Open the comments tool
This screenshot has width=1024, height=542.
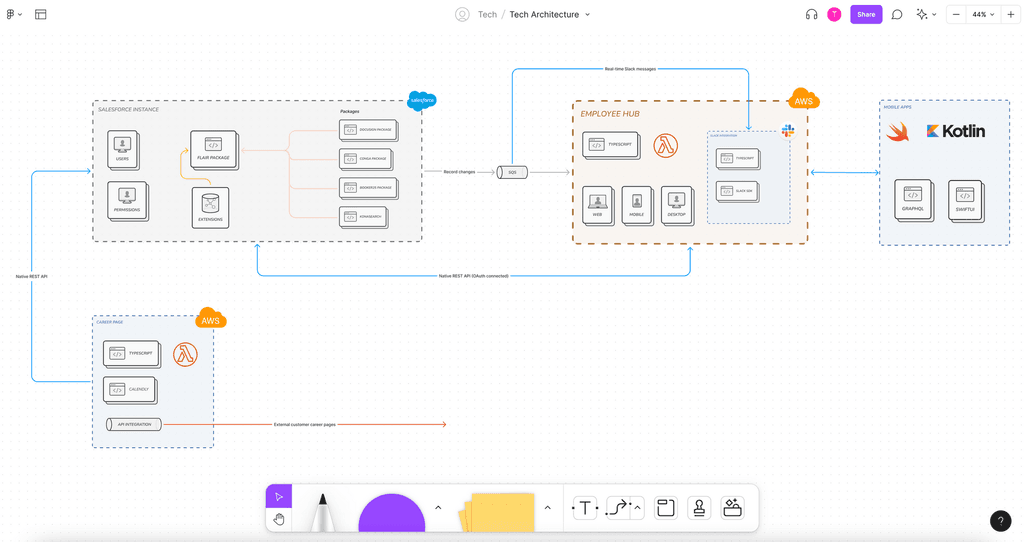click(897, 14)
